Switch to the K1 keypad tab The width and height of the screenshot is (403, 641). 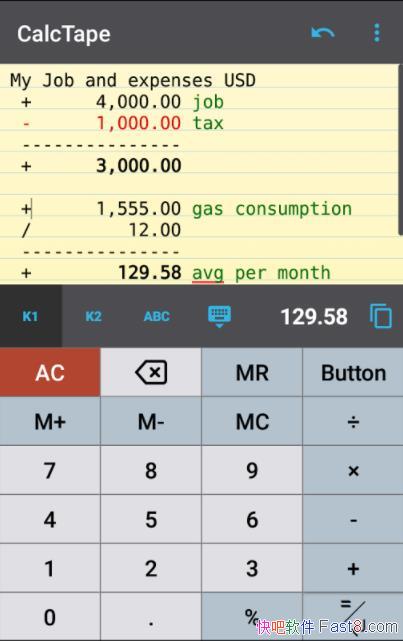(x=30, y=316)
